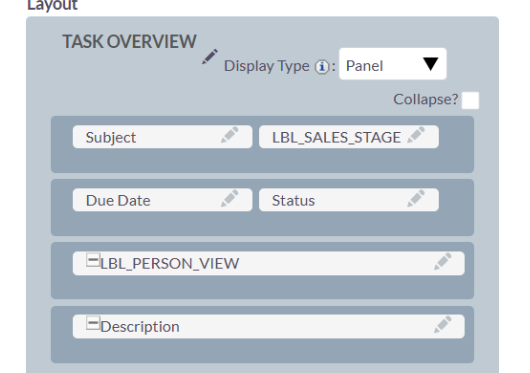Open the Display Type info icon
Image resolution: width=530 pixels, height=373 pixels.
pyautogui.click(x=322, y=67)
